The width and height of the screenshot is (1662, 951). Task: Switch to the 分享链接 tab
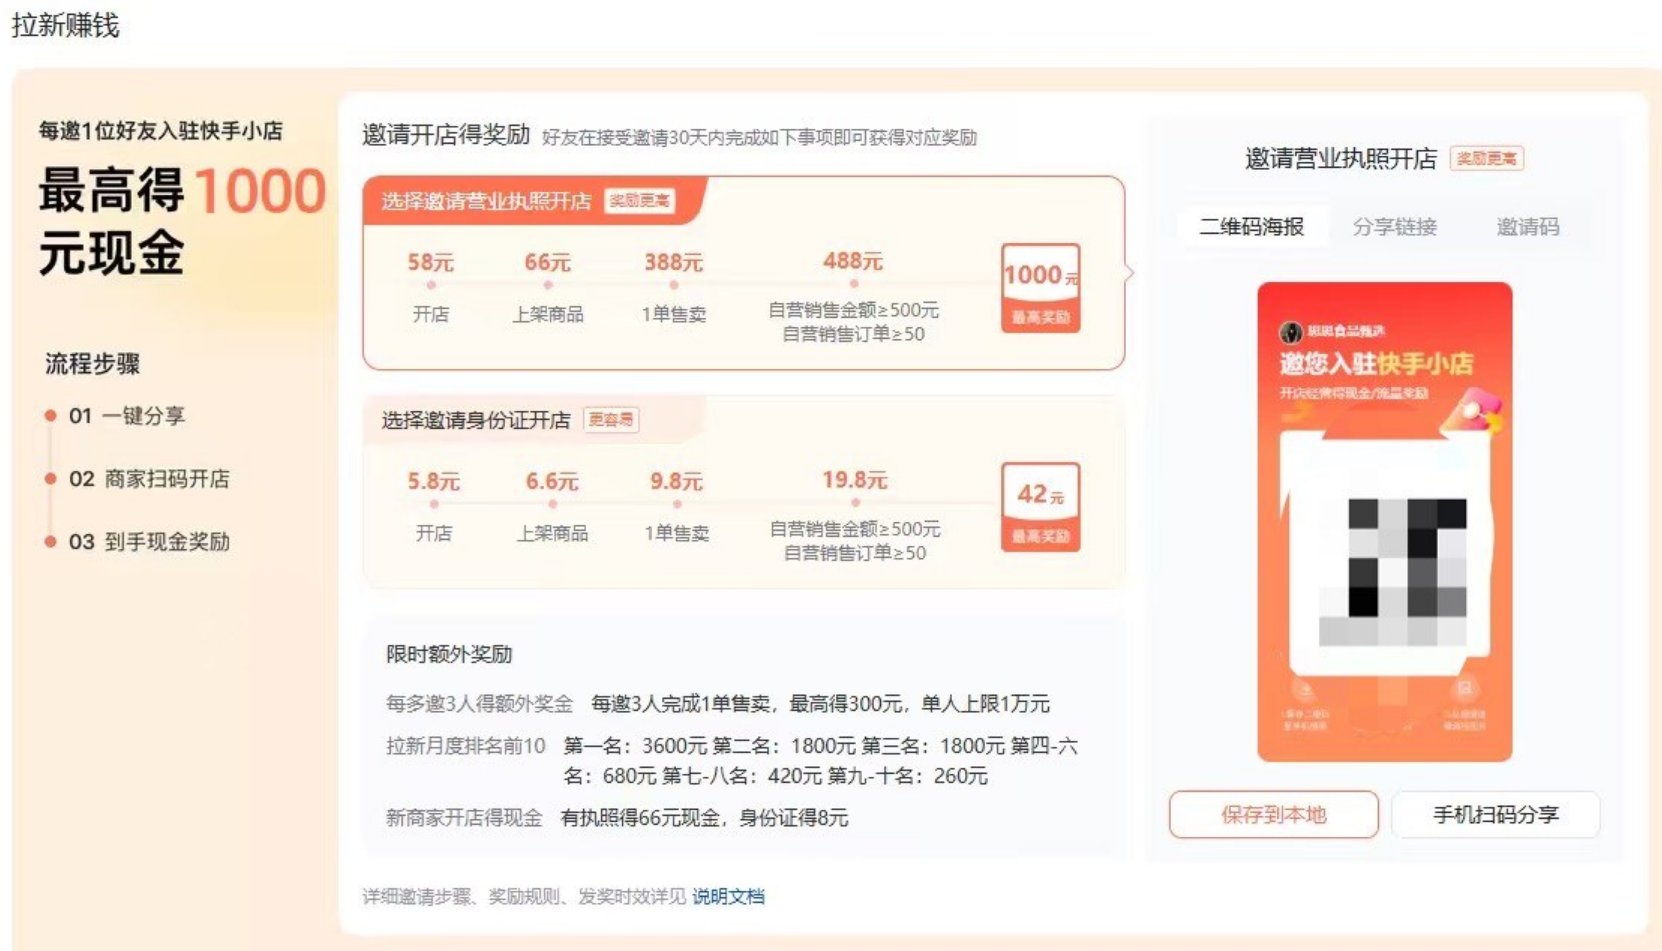coord(1394,227)
